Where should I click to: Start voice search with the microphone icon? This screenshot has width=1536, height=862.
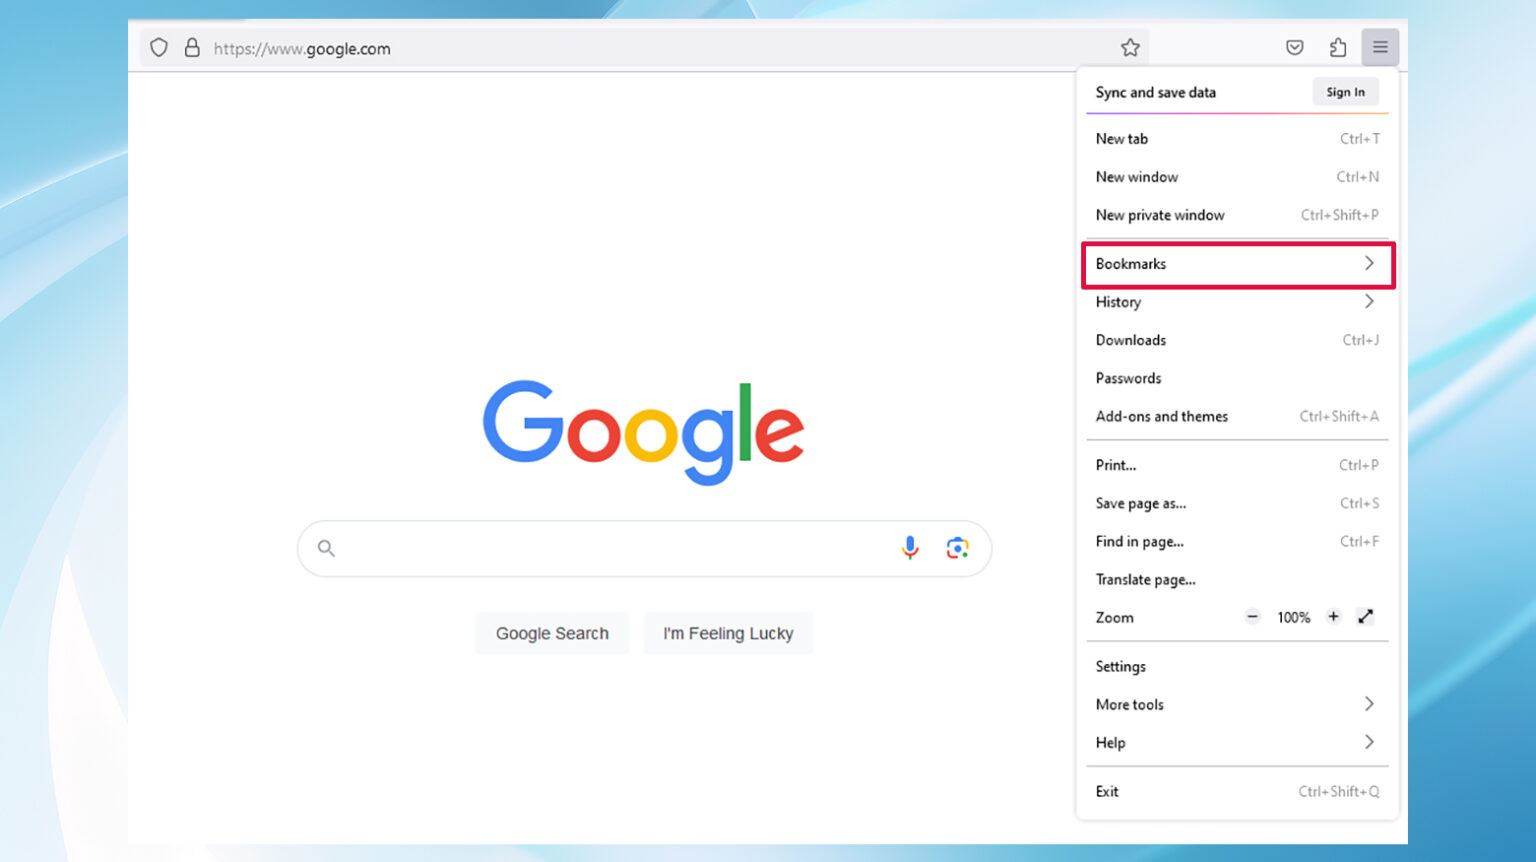click(x=910, y=548)
